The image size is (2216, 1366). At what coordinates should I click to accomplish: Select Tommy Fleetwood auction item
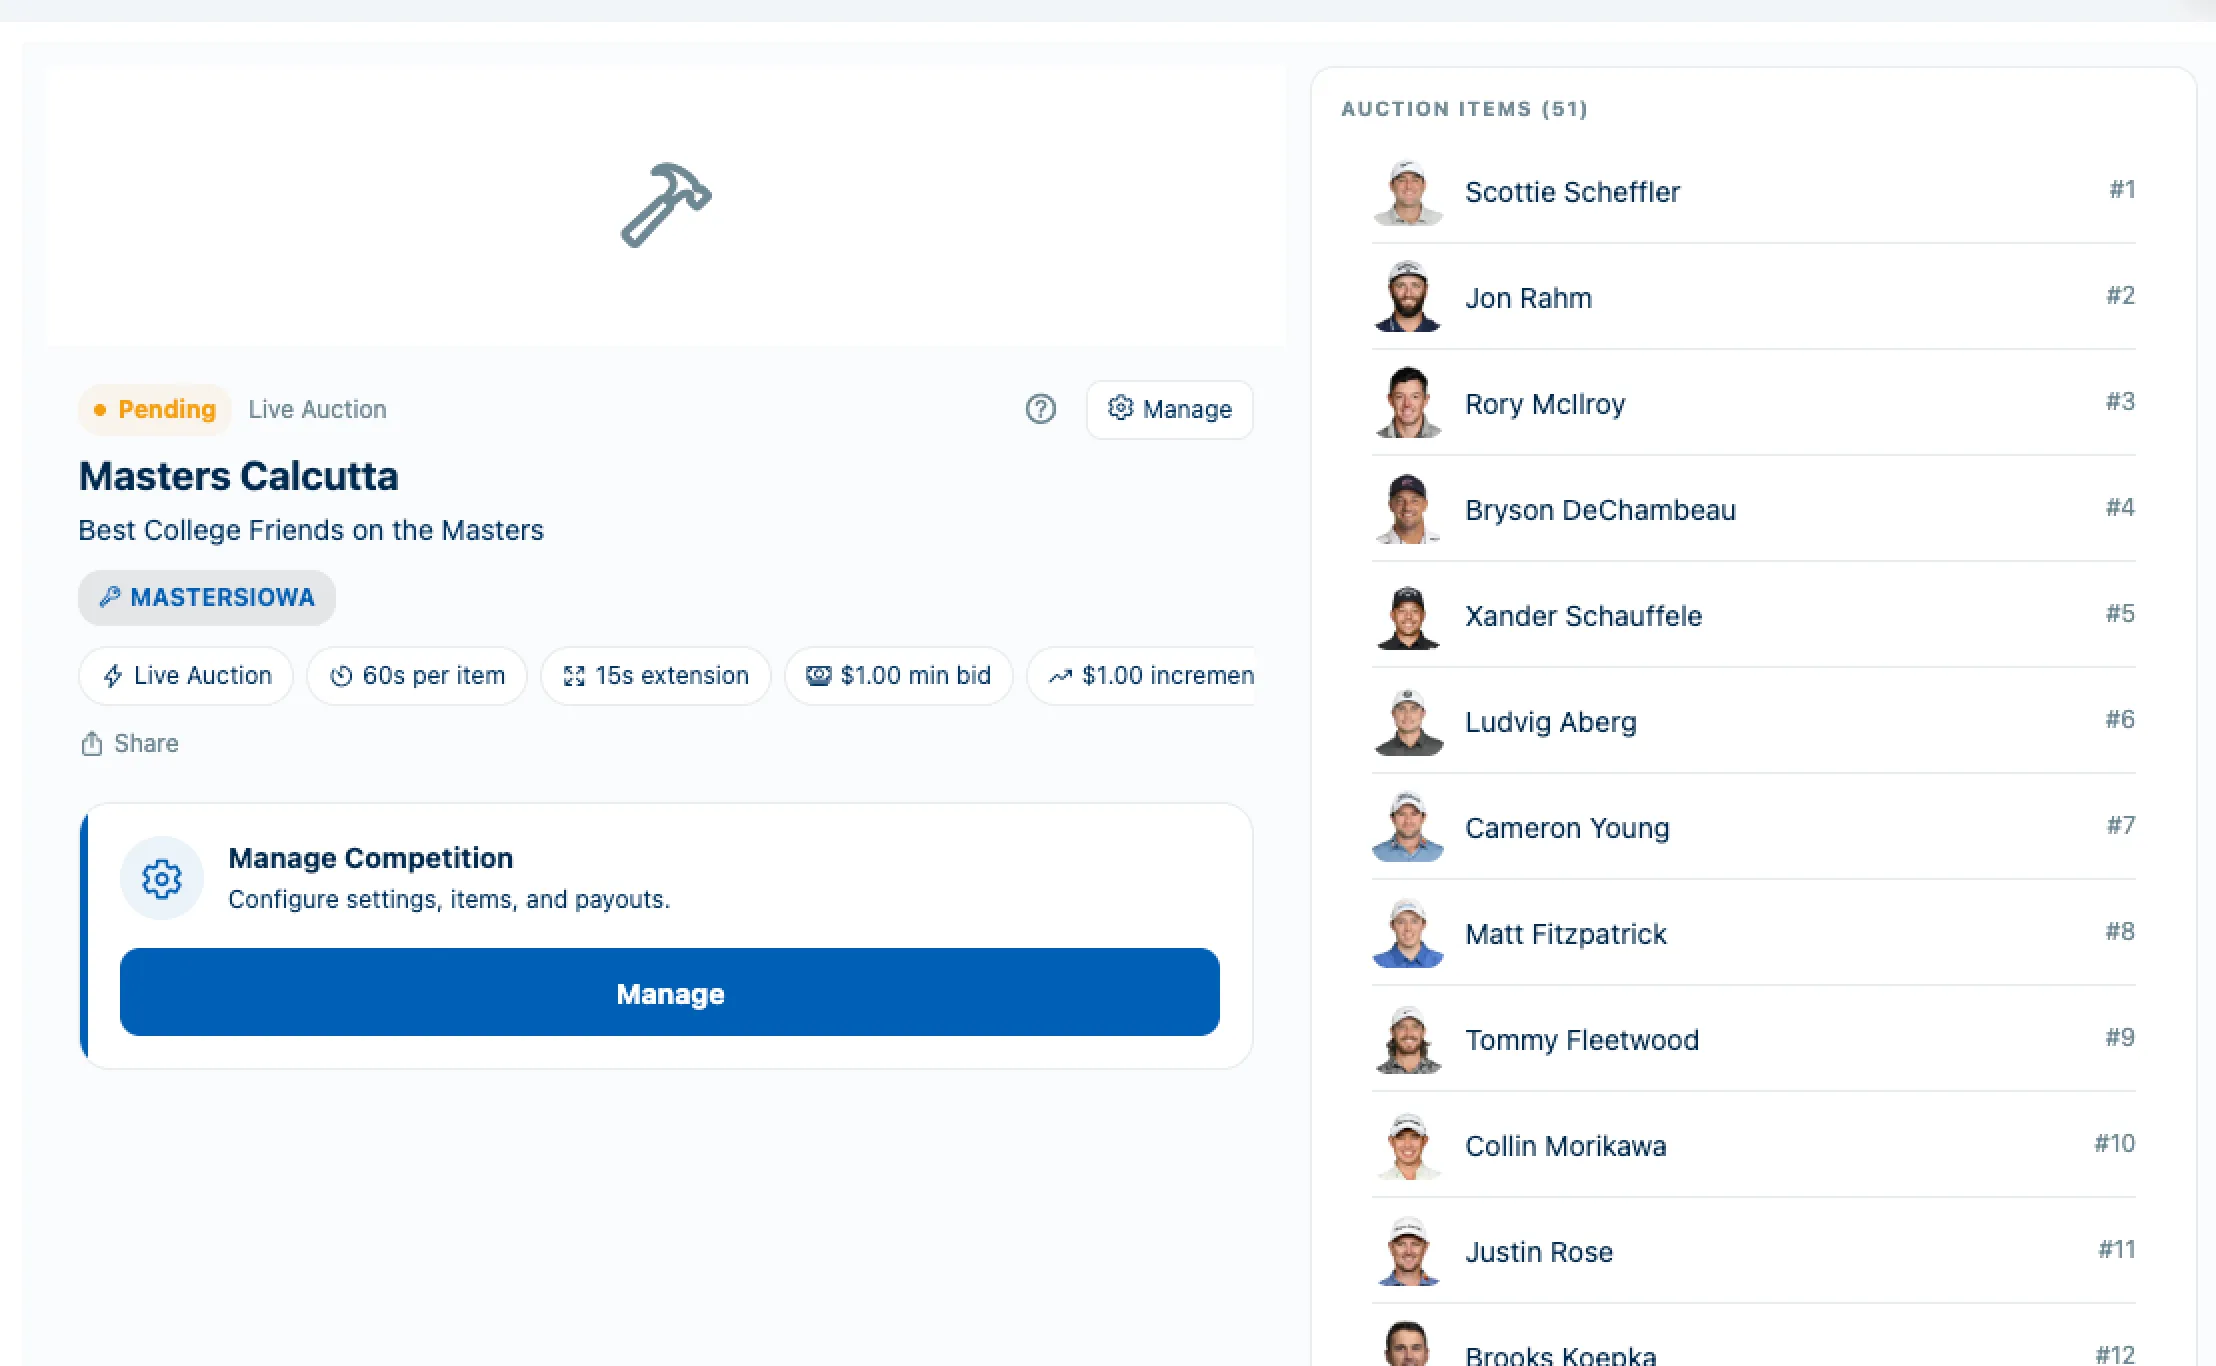point(1753,1039)
